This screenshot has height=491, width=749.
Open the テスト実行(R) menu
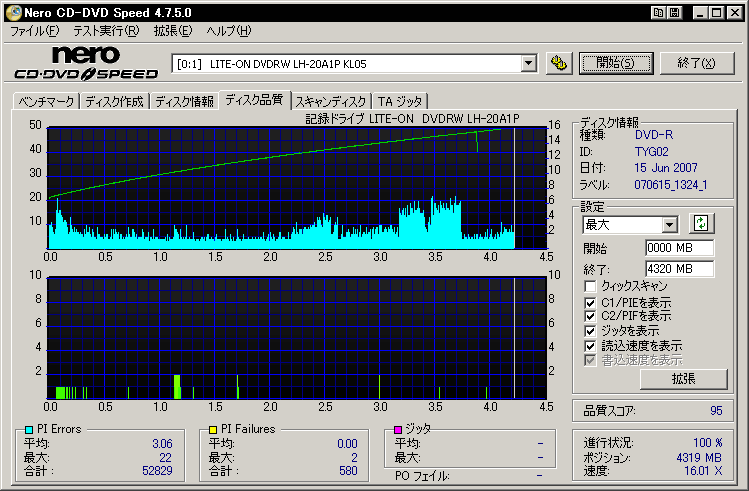(x=106, y=31)
